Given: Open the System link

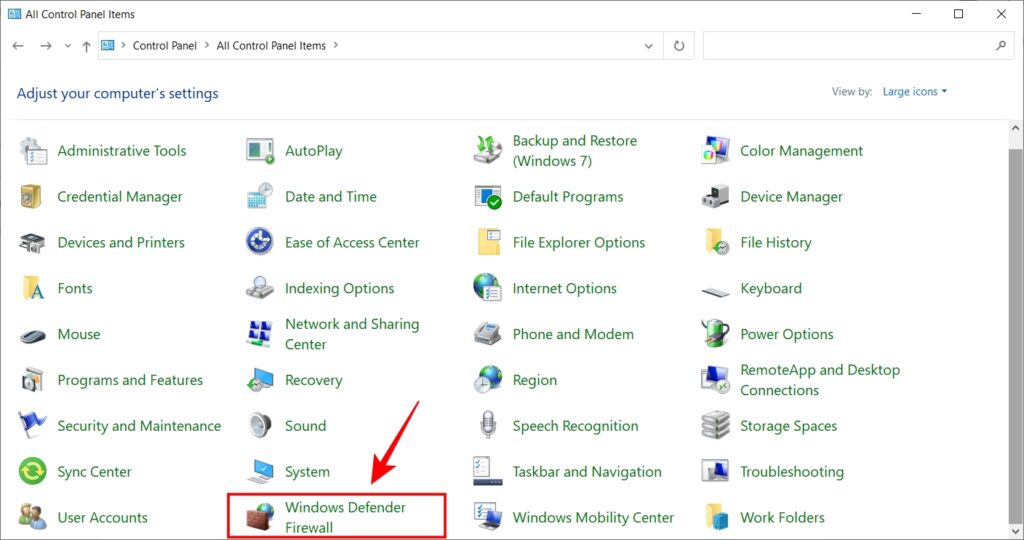Looking at the screenshot, I should (307, 471).
